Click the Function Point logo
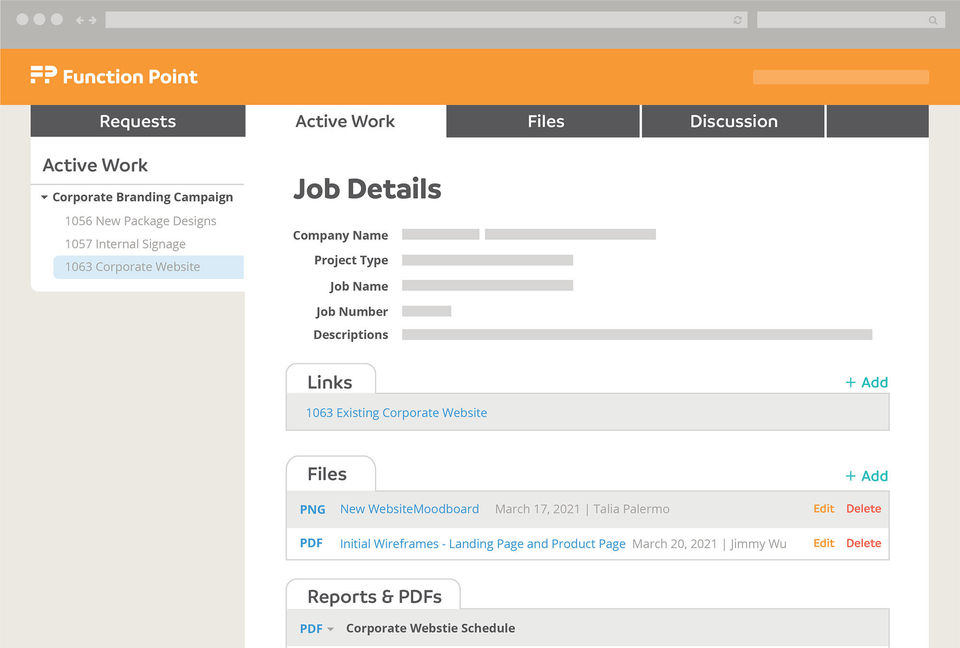960x648 pixels. click(x=114, y=76)
